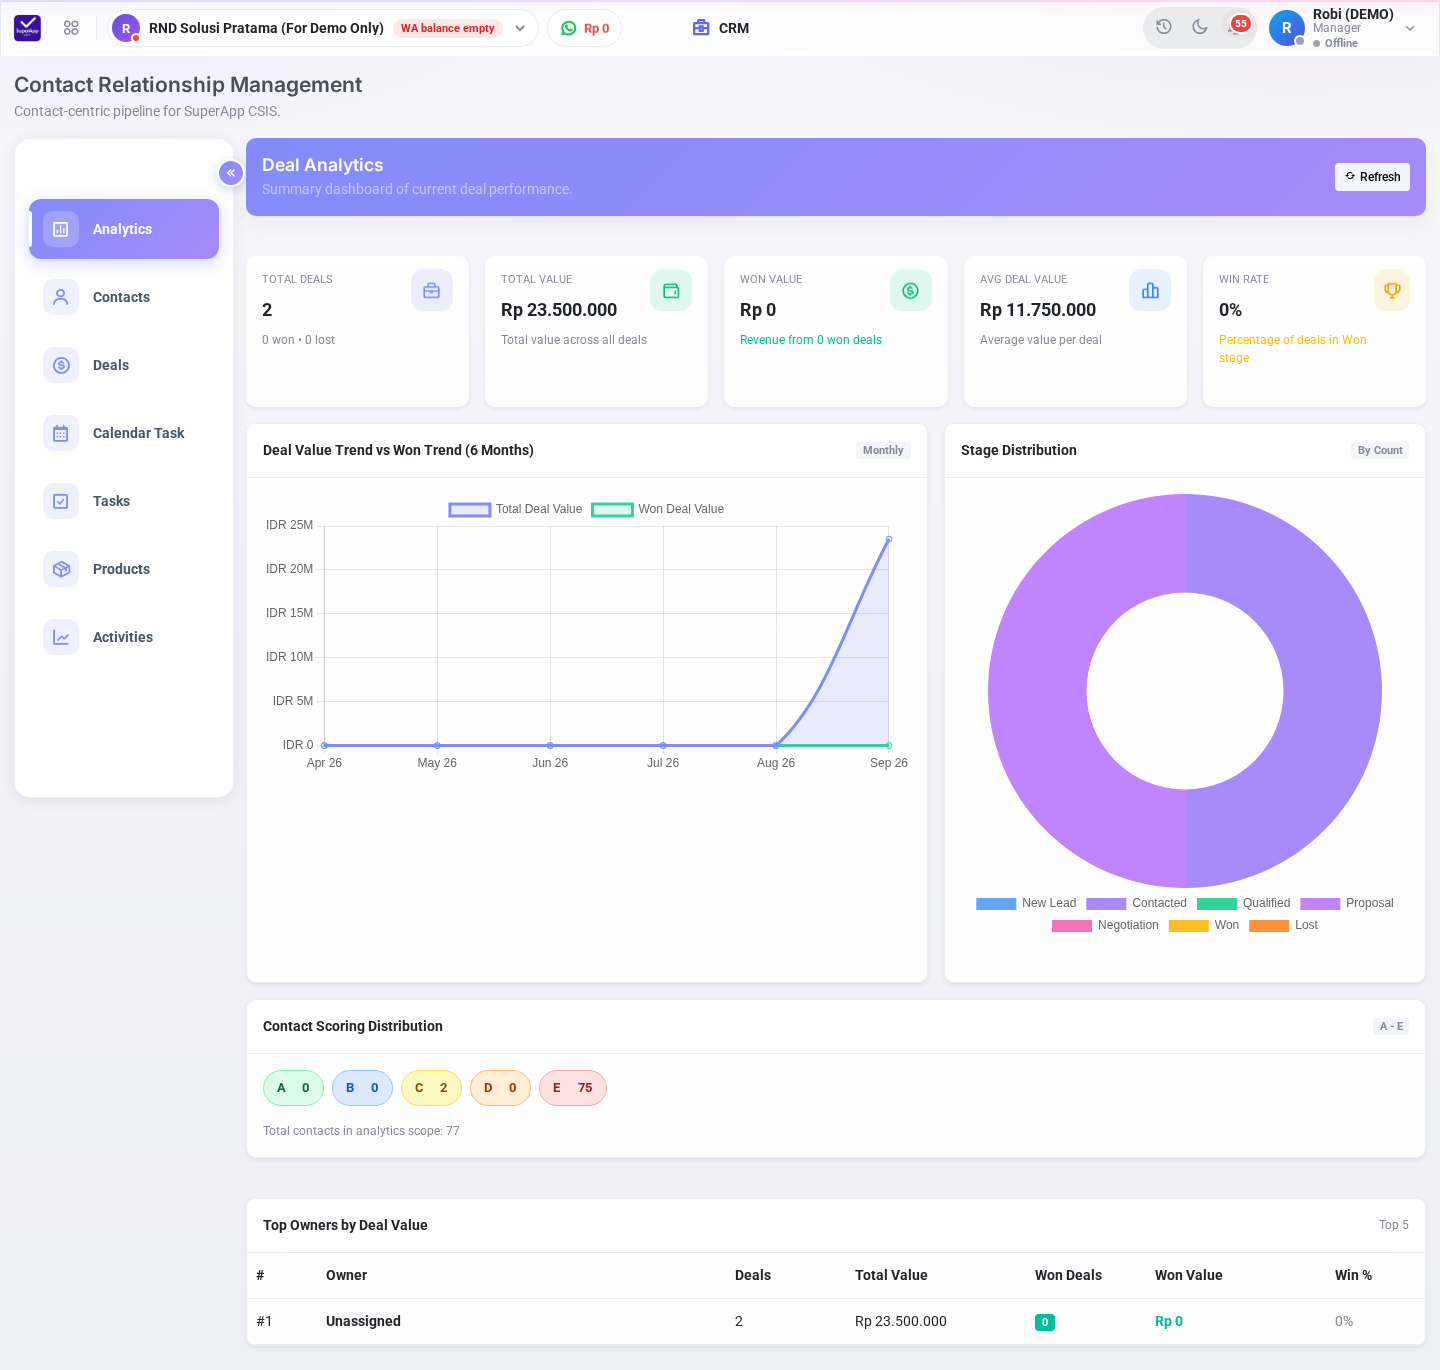
Task: Click the CRM module label
Action: pos(734,28)
